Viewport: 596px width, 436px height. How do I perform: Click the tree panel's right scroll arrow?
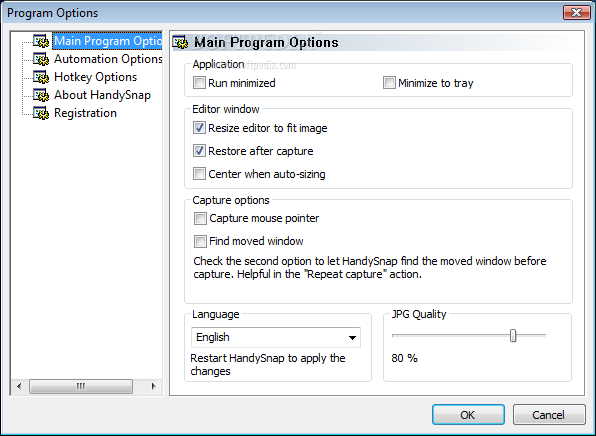click(154, 387)
